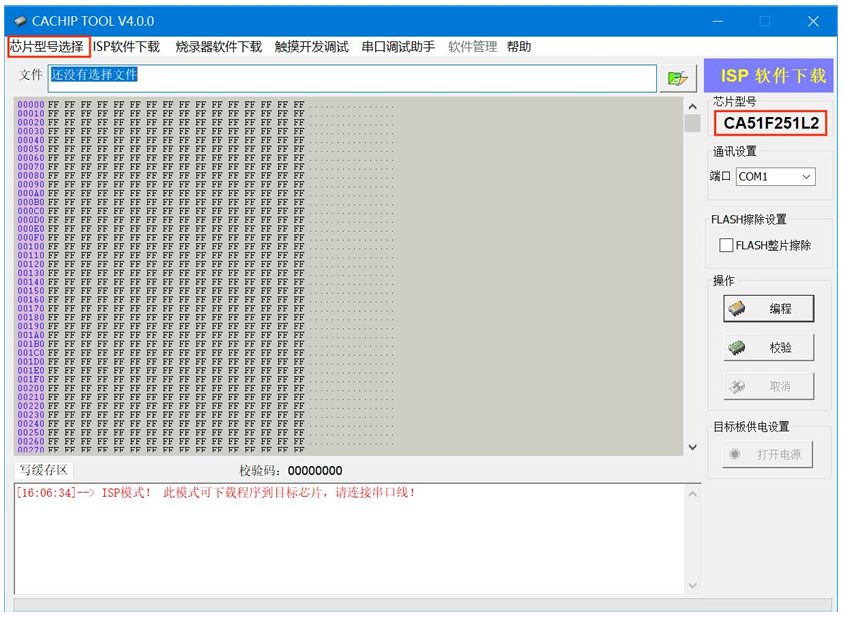Open the 串口调试助手 menu
This screenshot has height=620, width=843.
[x=398, y=47]
